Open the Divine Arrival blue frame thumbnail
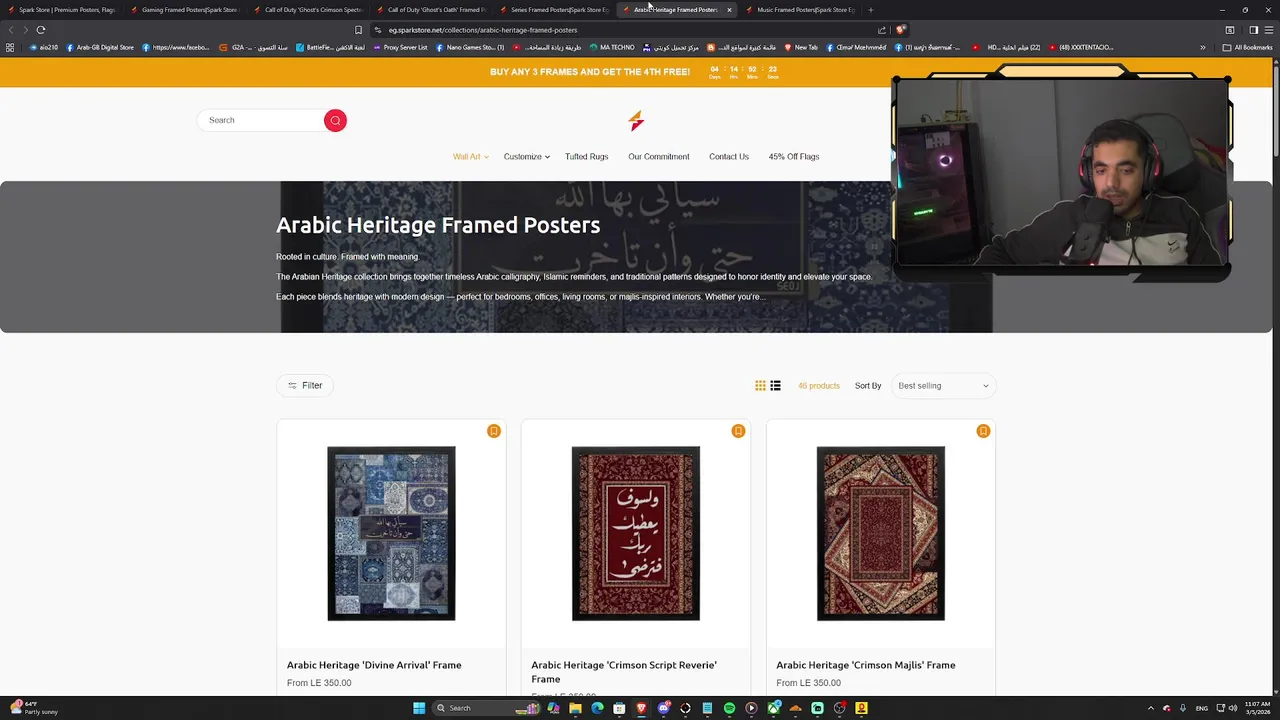This screenshot has width=1280, height=720. pos(391,534)
